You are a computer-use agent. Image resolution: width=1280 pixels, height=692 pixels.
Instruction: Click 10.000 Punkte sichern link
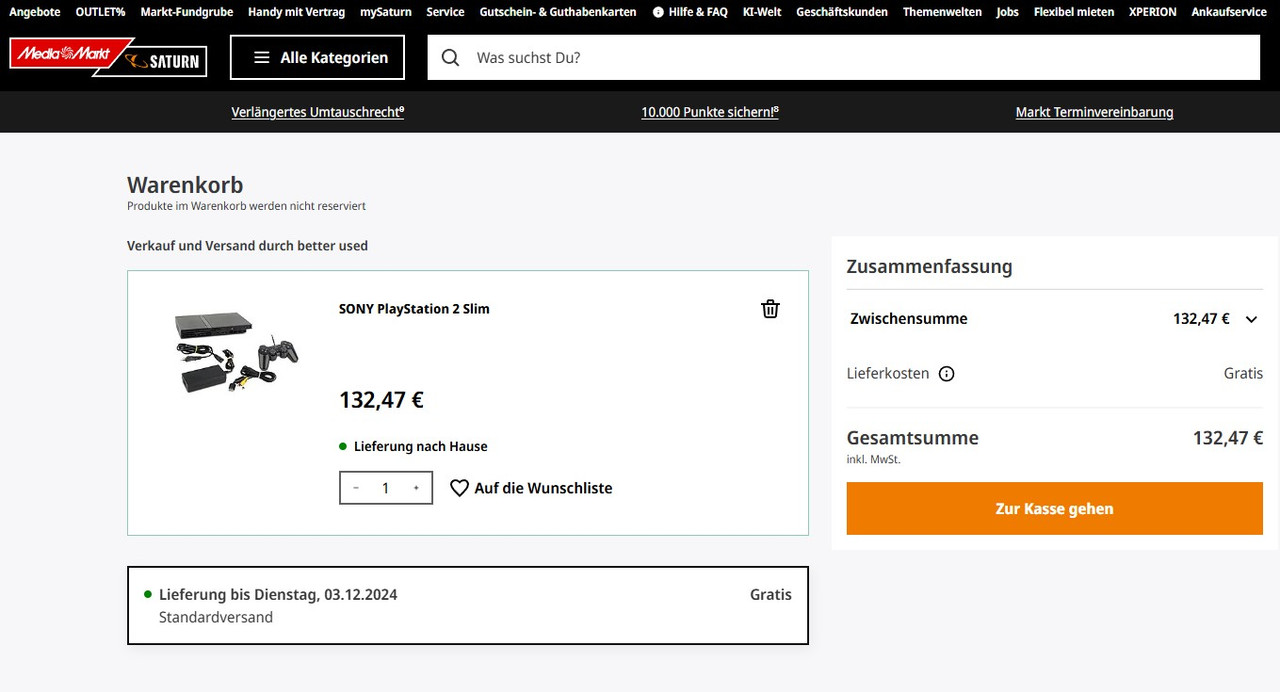(x=710, y=112)
